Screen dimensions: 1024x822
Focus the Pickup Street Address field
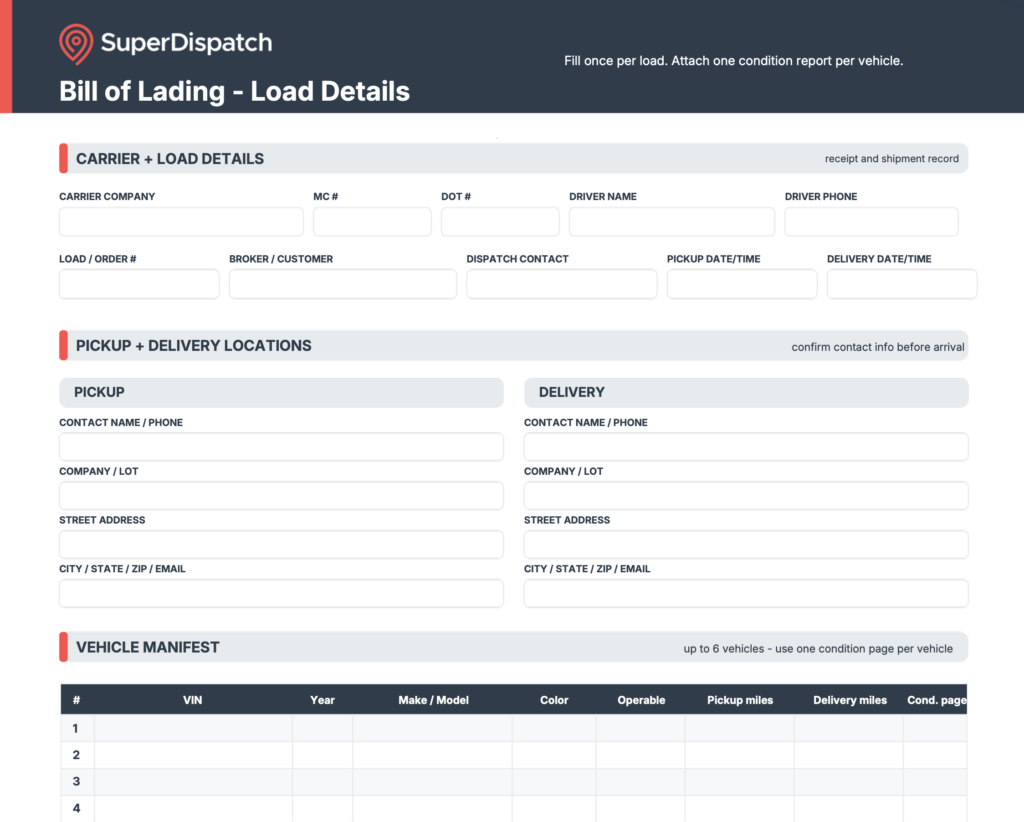[x=281, y=545]
